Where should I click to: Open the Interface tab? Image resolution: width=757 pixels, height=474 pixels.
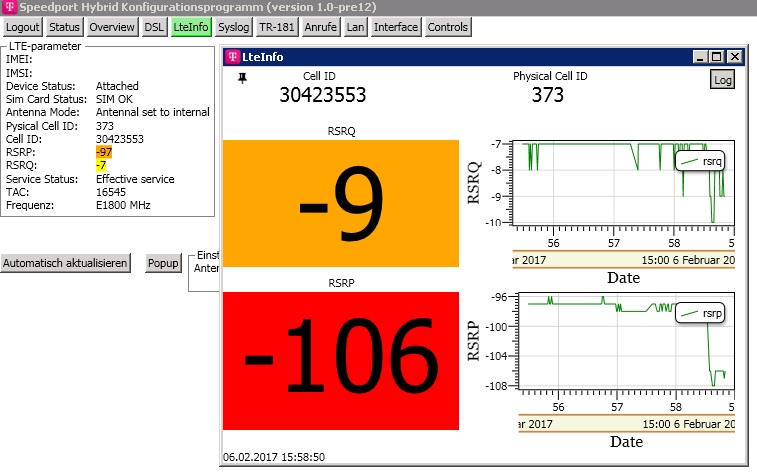pos(396,27)
